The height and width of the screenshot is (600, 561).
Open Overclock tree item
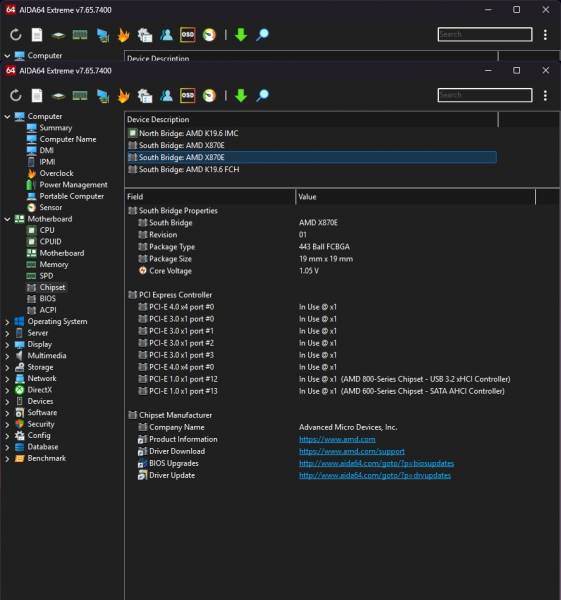pos(56,173)
